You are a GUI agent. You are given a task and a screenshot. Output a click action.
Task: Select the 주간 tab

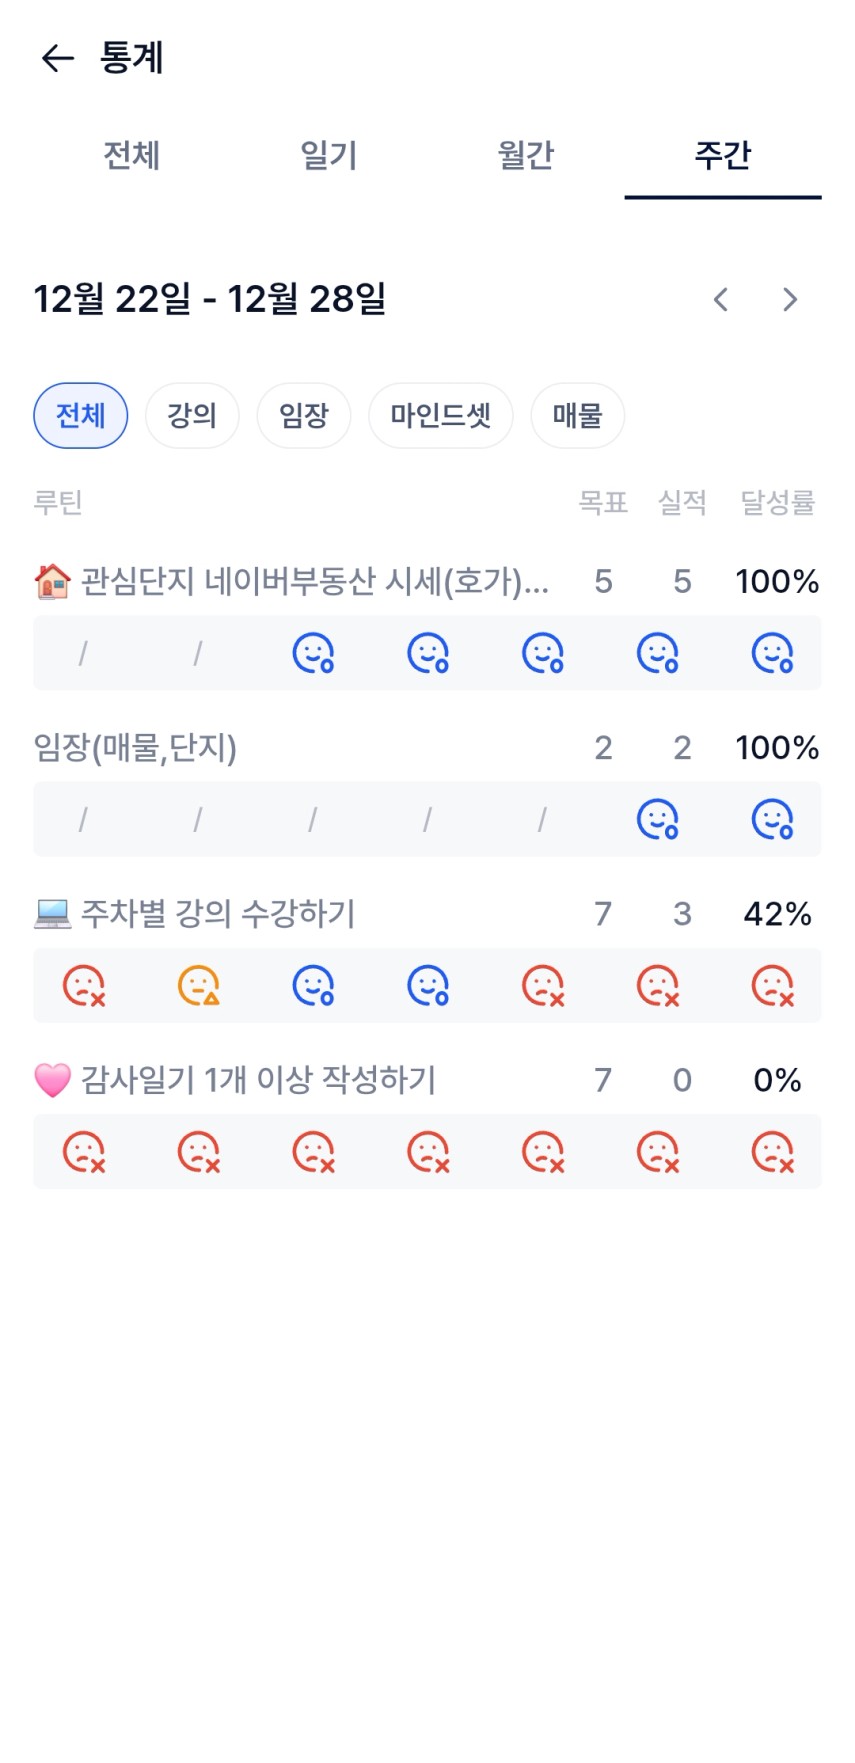[x=722, y=156]
